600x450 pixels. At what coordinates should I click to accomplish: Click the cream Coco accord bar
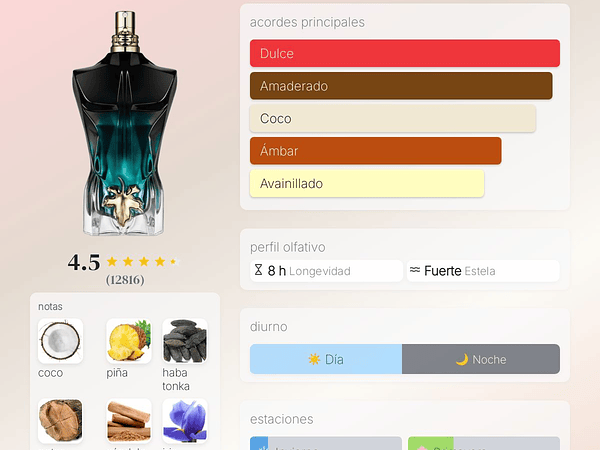[393, 118]
